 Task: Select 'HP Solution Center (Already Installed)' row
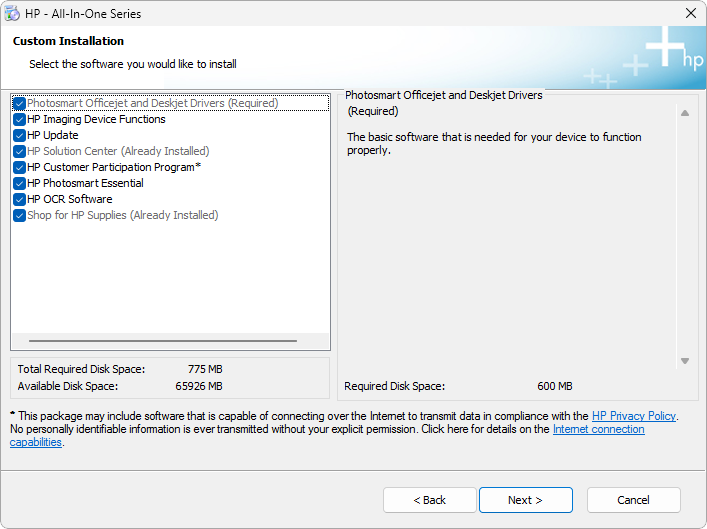(x=118, y=151)
